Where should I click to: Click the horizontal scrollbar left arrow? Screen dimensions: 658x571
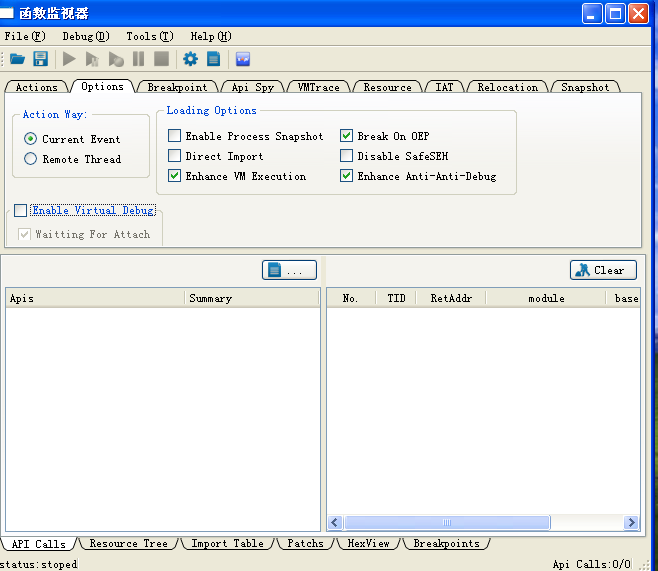coord(335,522)
